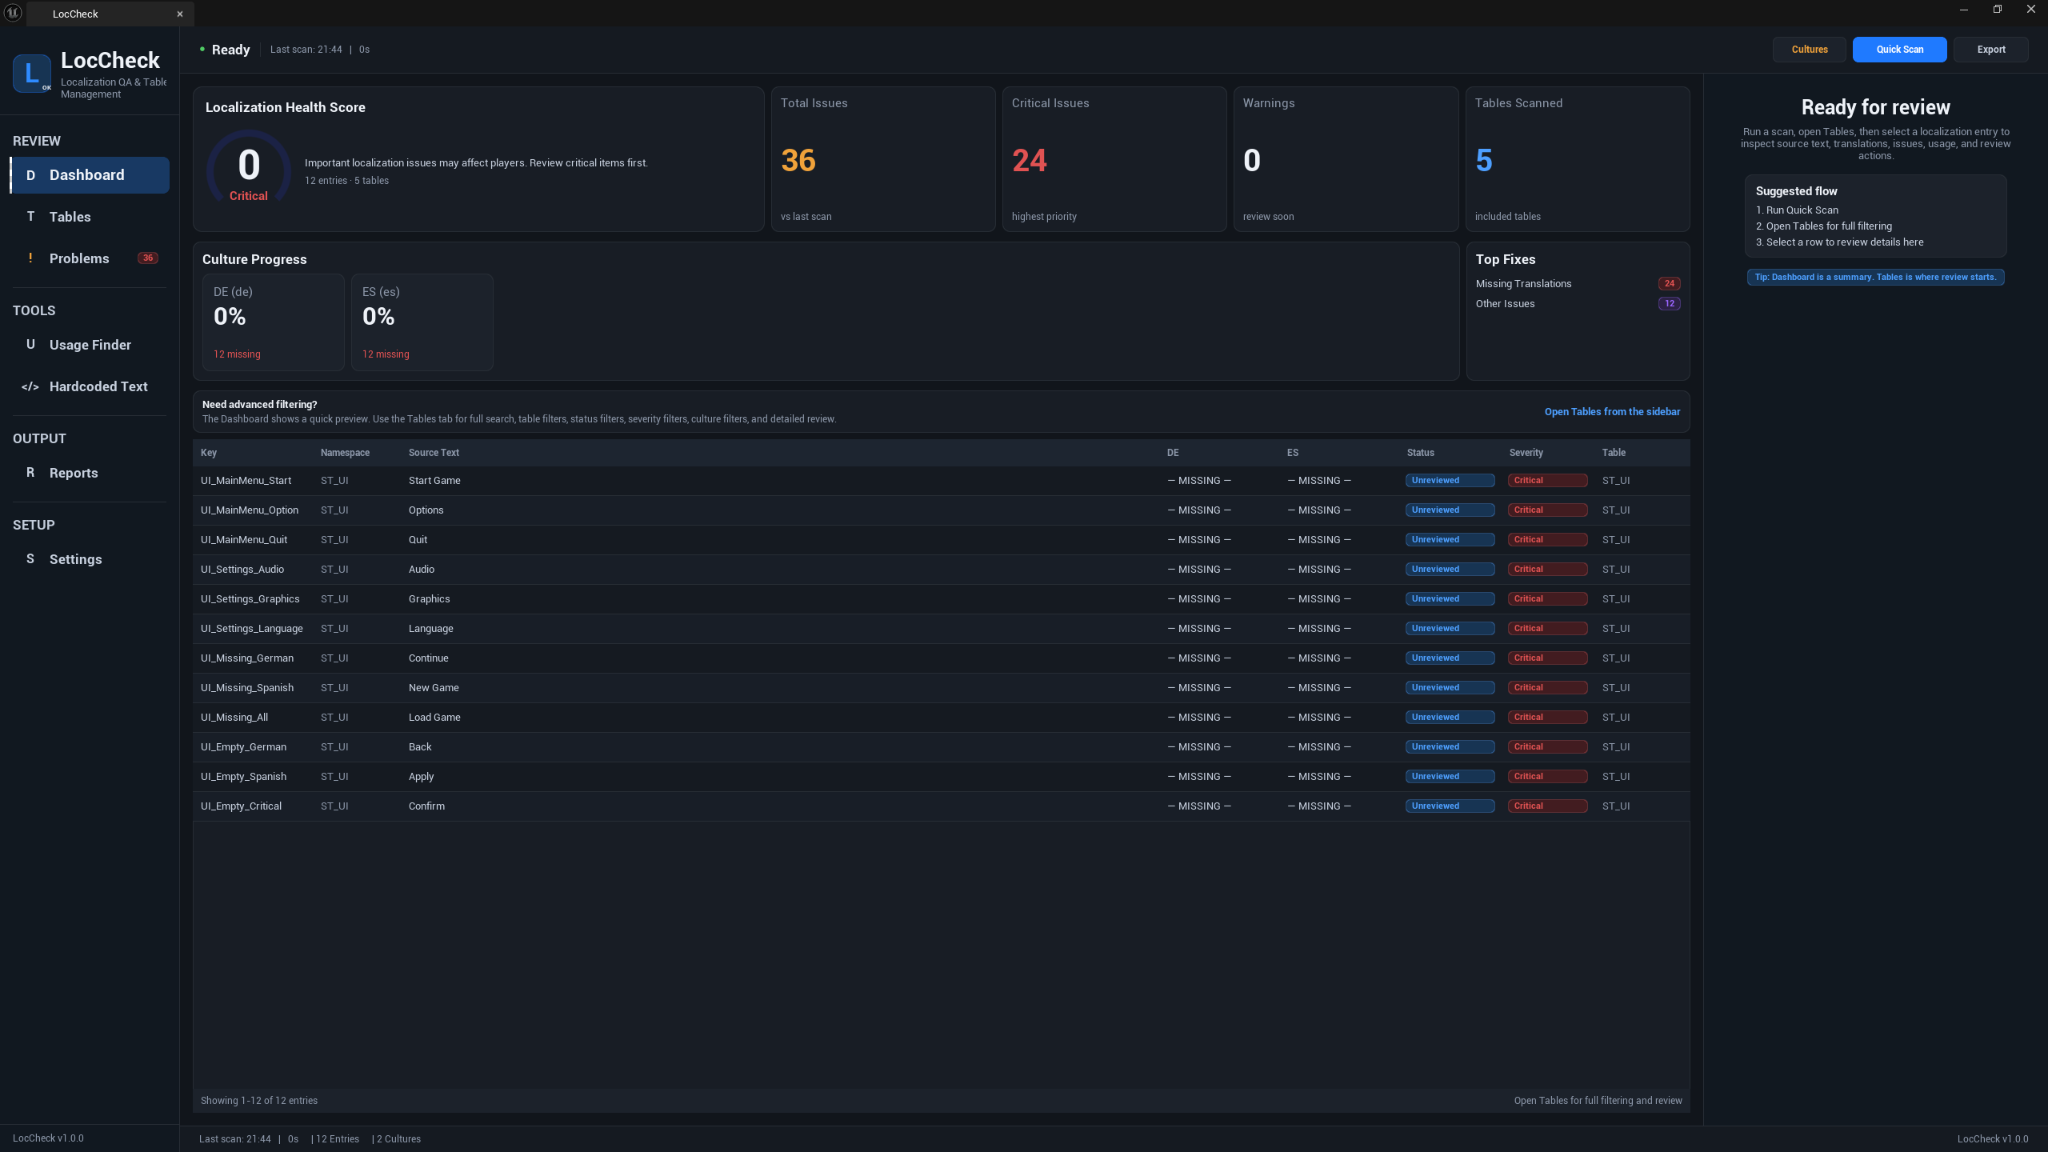
Task: Sort by the Source Text column header
Action: point(434,453)
